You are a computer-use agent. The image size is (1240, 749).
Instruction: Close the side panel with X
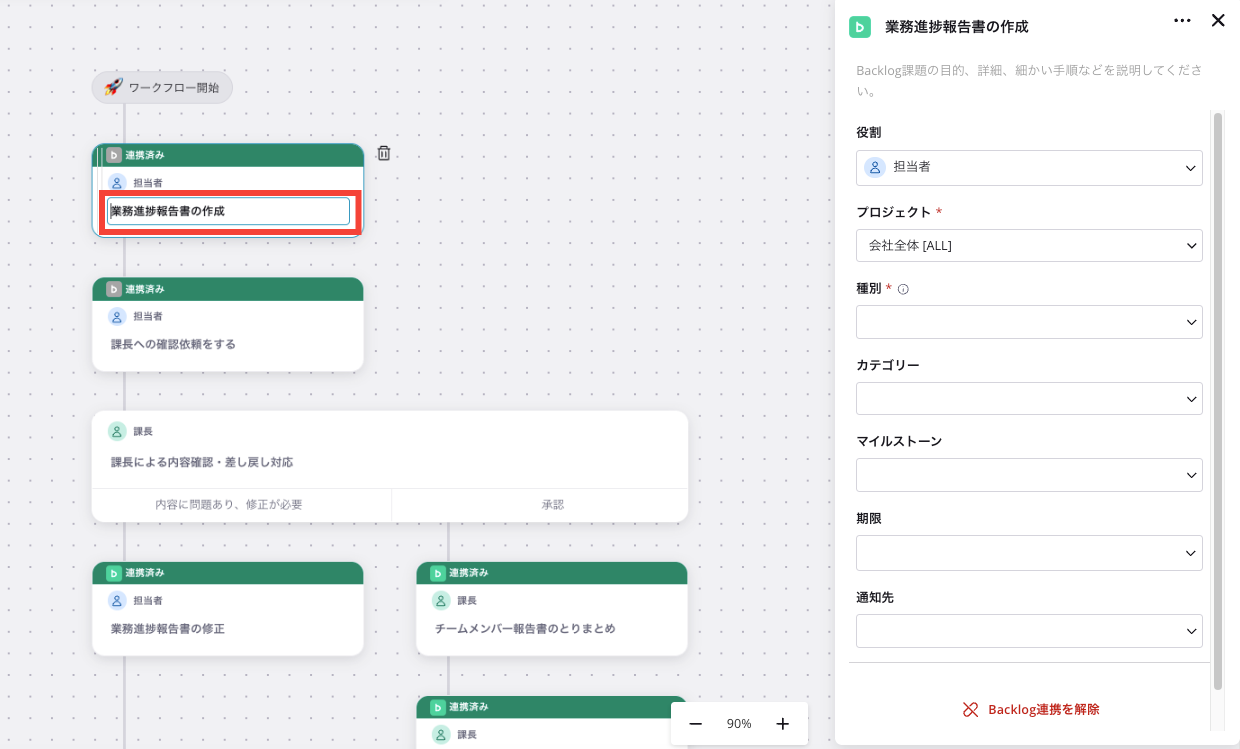(1218, 20)
